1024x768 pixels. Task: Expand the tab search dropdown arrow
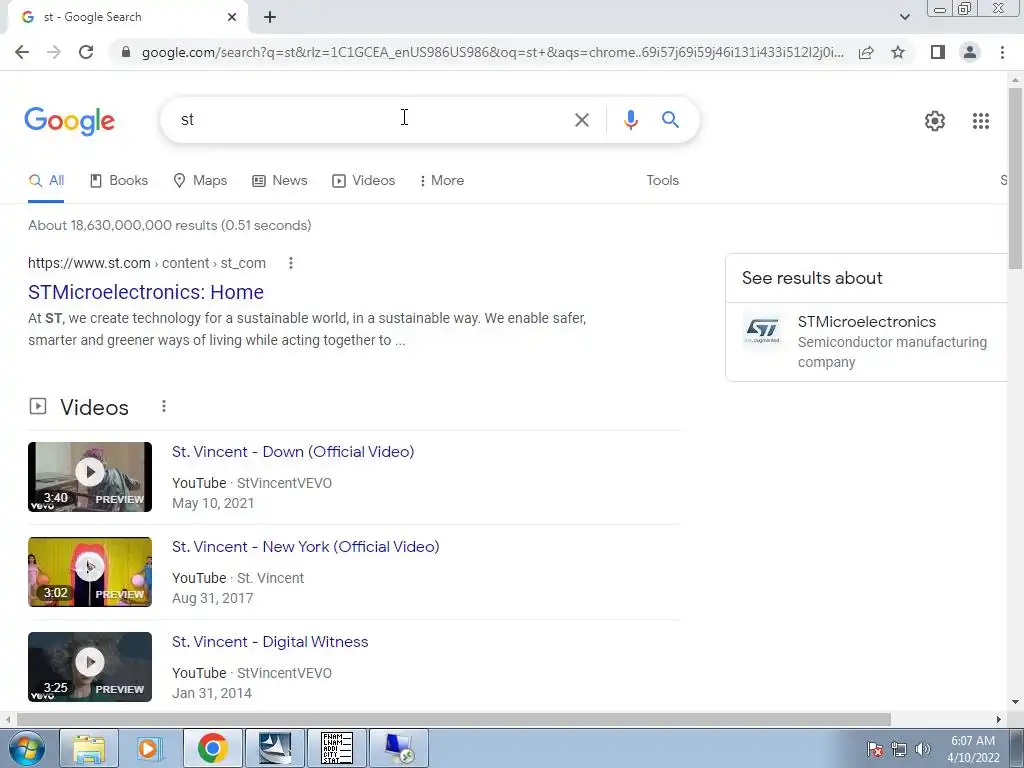904,17
